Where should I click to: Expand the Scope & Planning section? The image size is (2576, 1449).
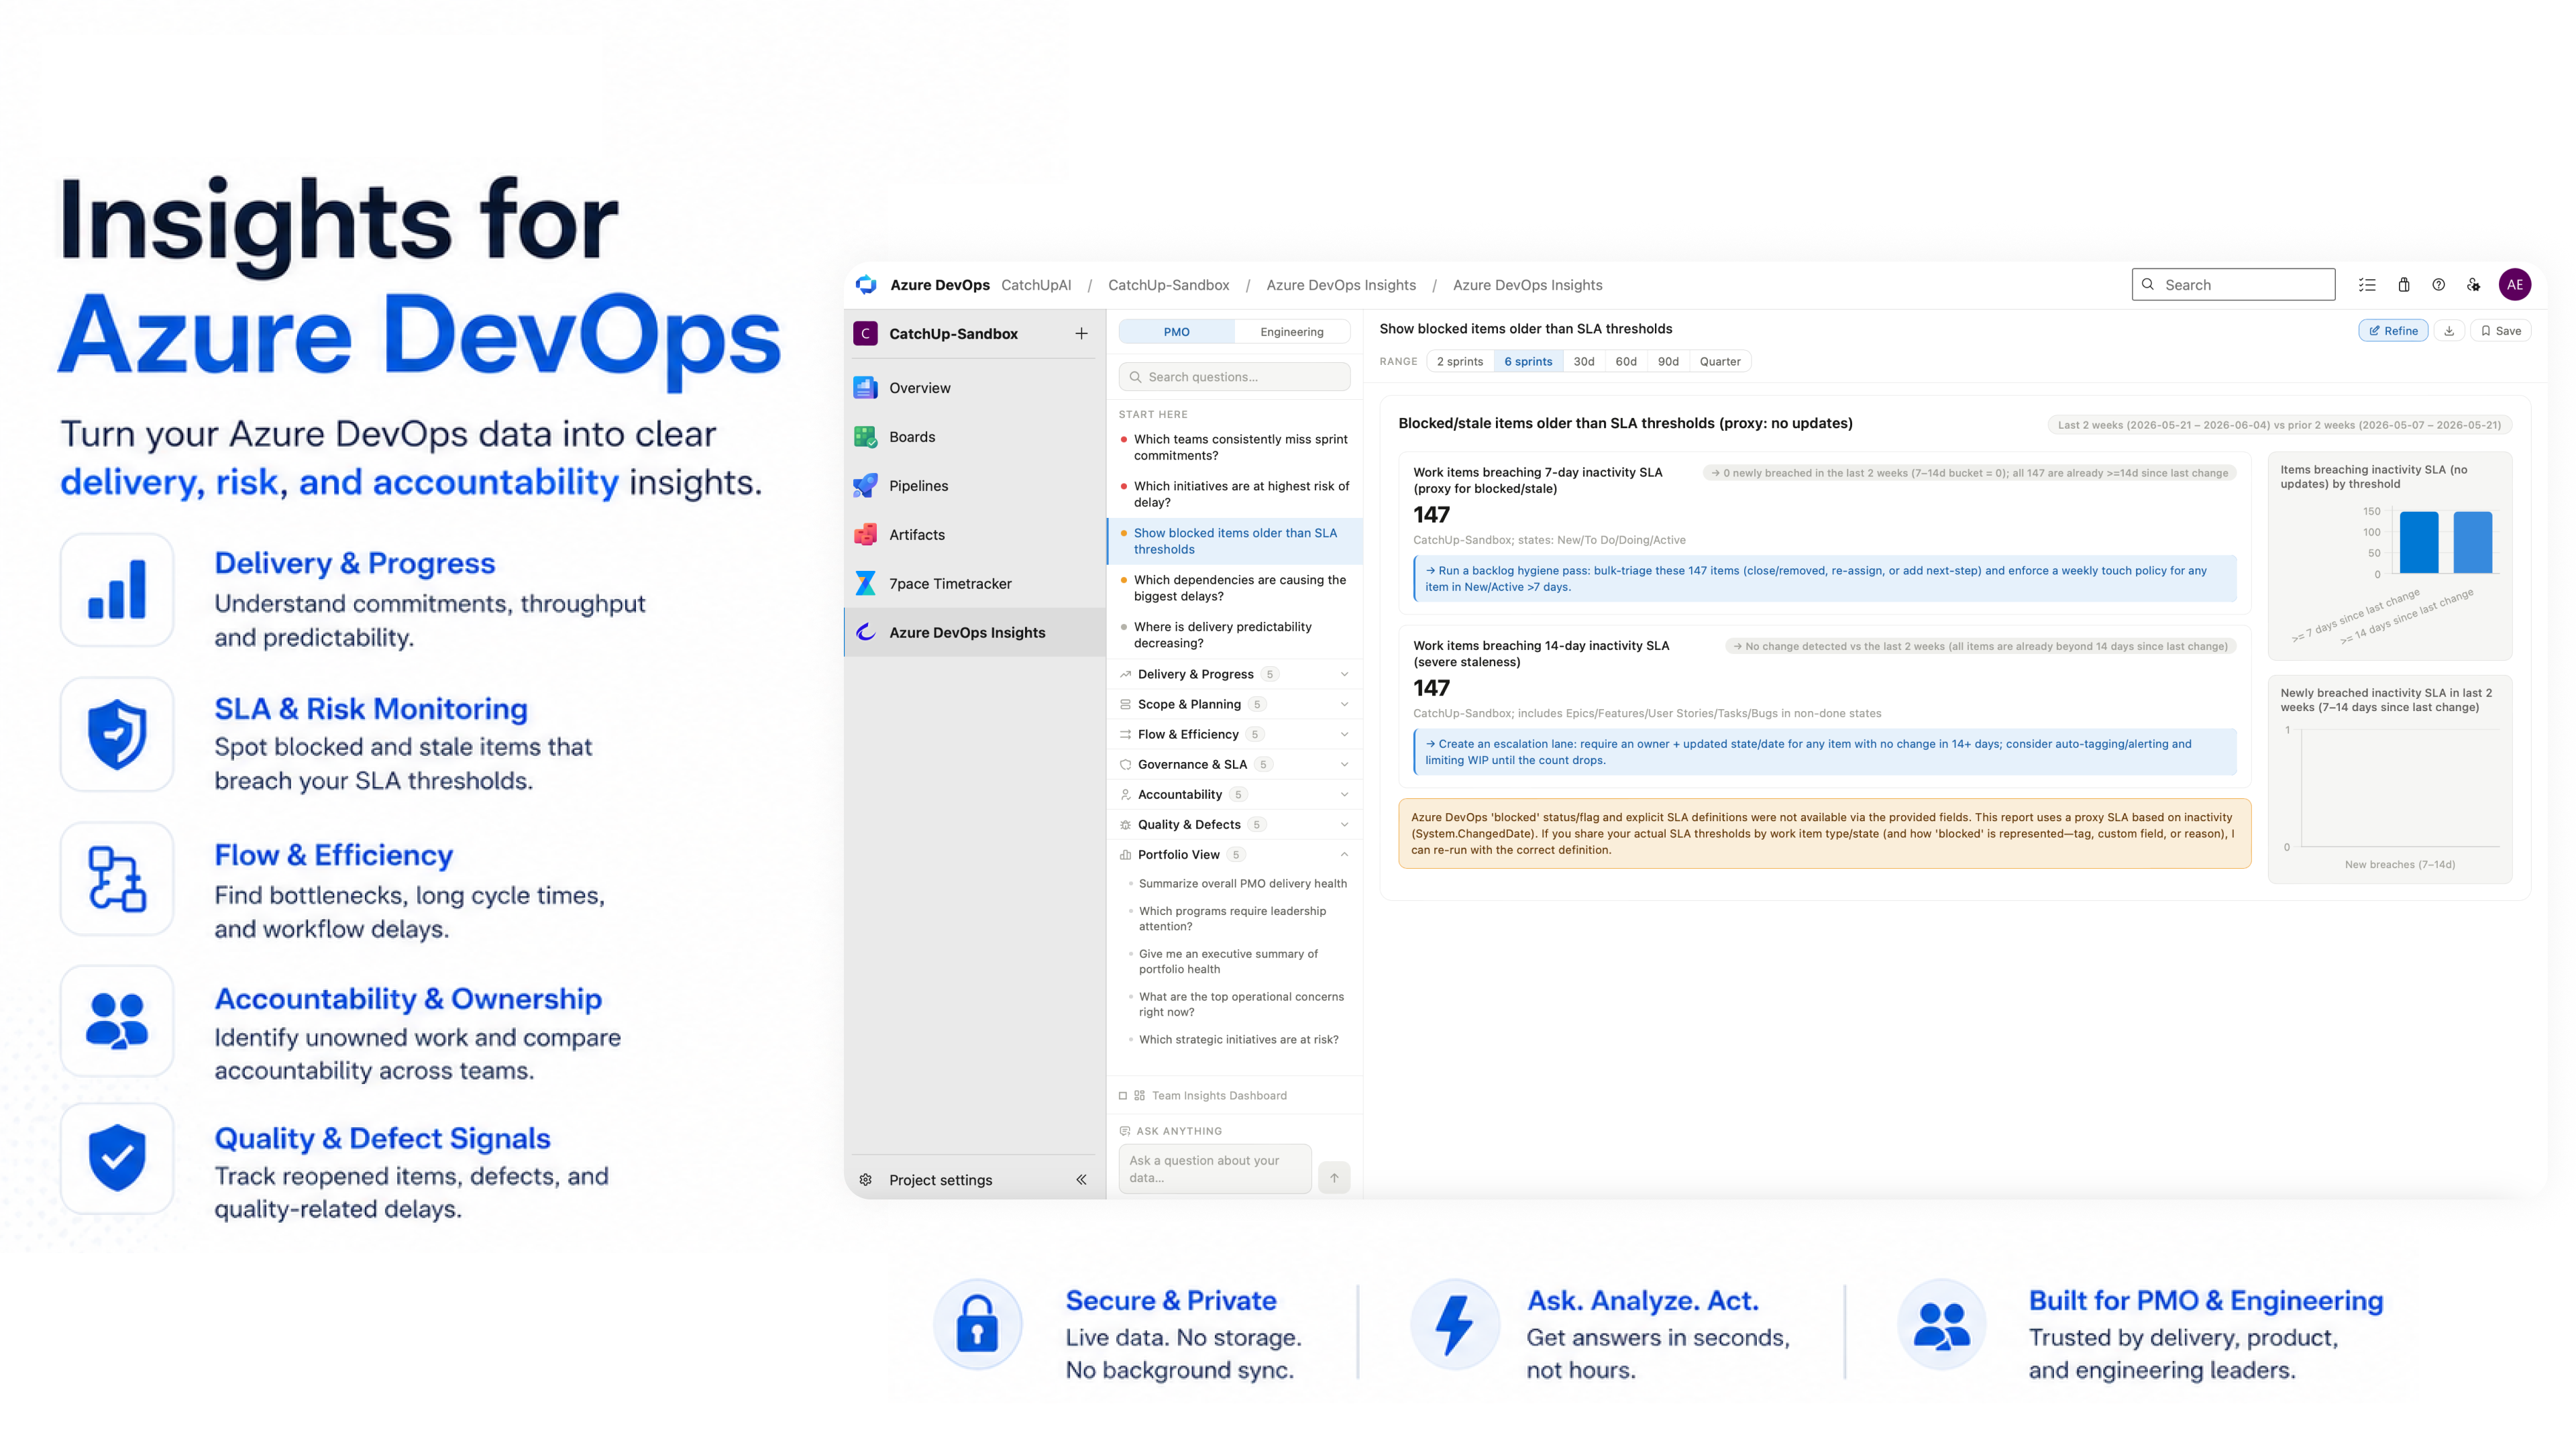[1235, 705]
